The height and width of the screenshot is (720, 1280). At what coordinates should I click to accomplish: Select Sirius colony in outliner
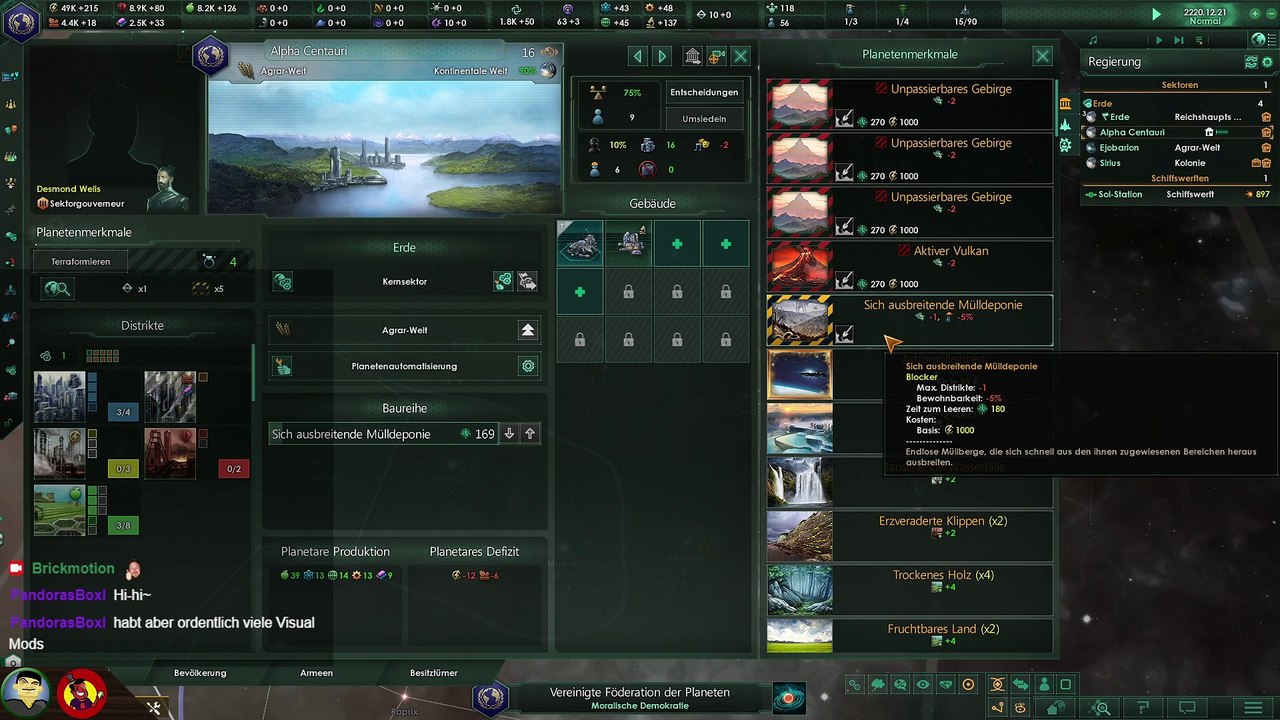(x=1179, y=163)
